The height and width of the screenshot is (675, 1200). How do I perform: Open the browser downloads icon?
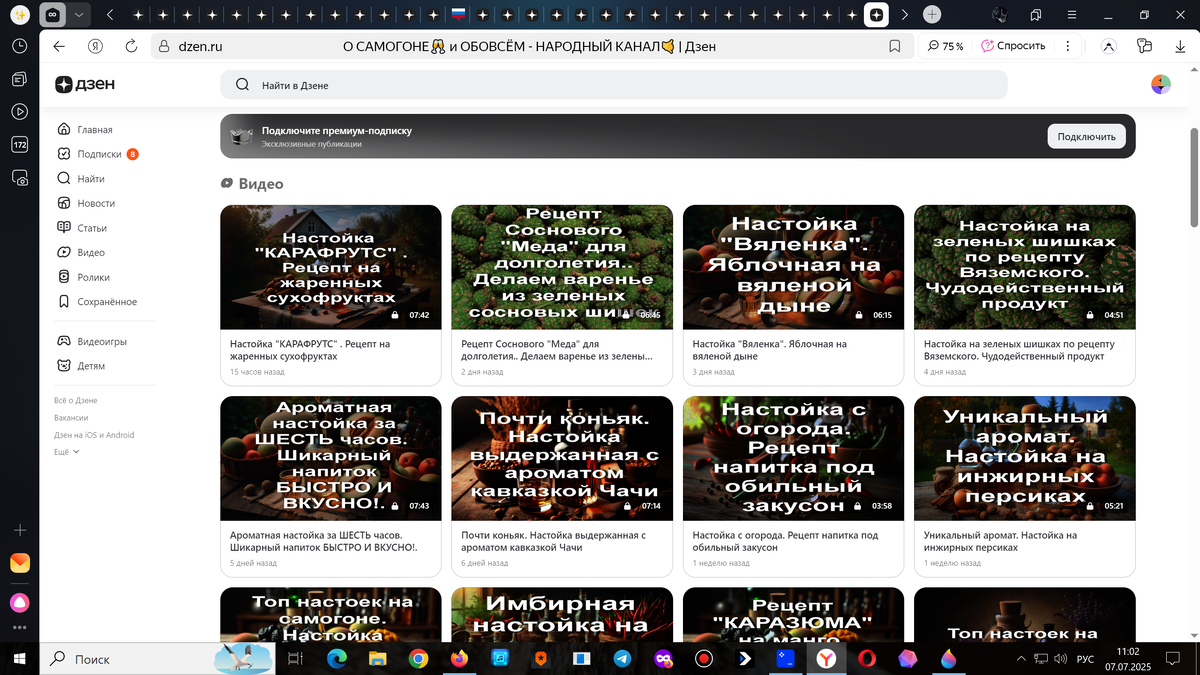coord(1180,46)
